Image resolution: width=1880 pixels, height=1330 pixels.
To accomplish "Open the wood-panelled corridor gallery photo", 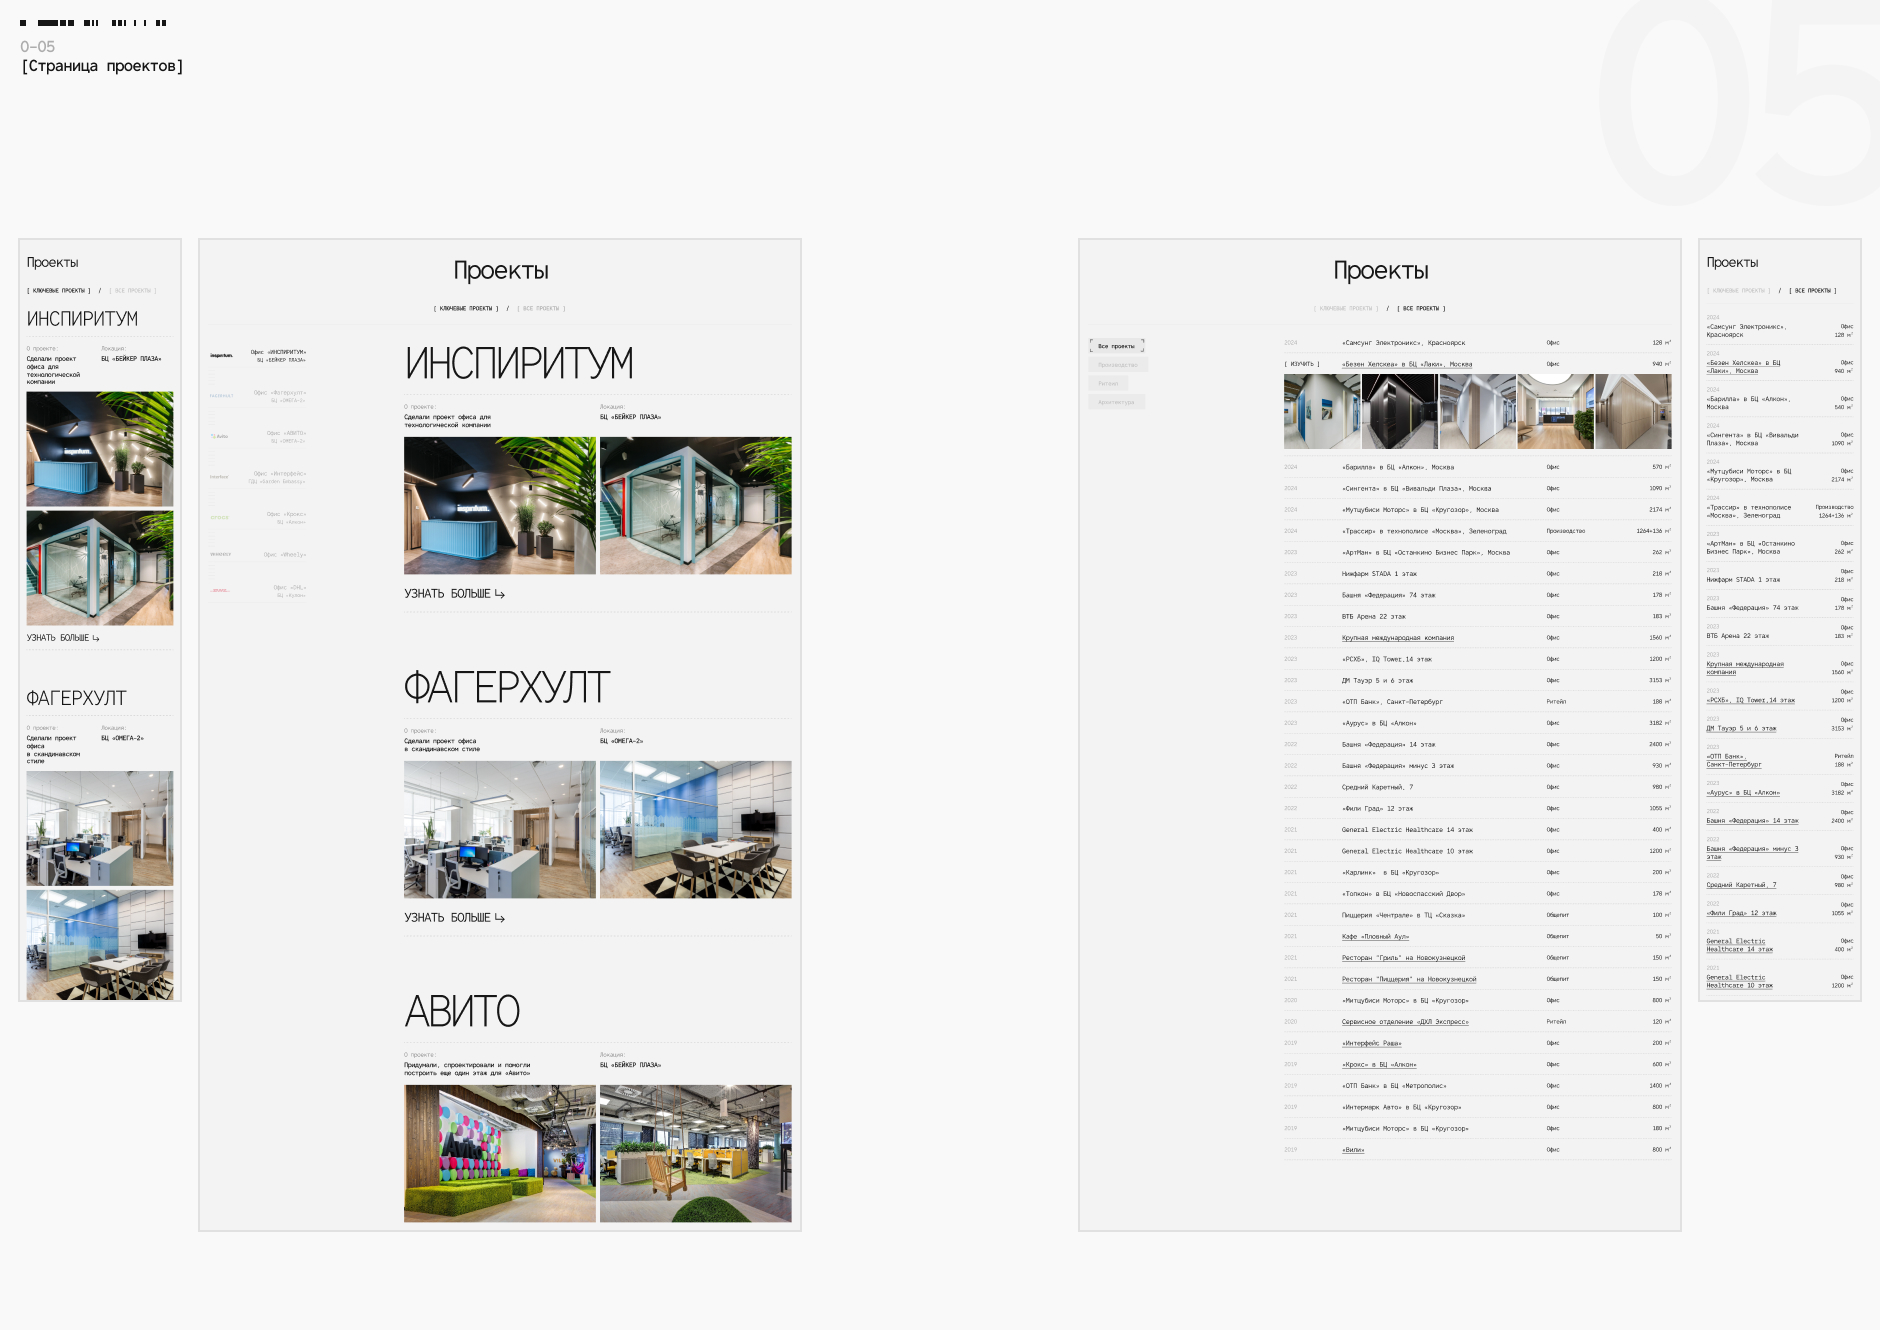I will click(x=1633, y=411).
